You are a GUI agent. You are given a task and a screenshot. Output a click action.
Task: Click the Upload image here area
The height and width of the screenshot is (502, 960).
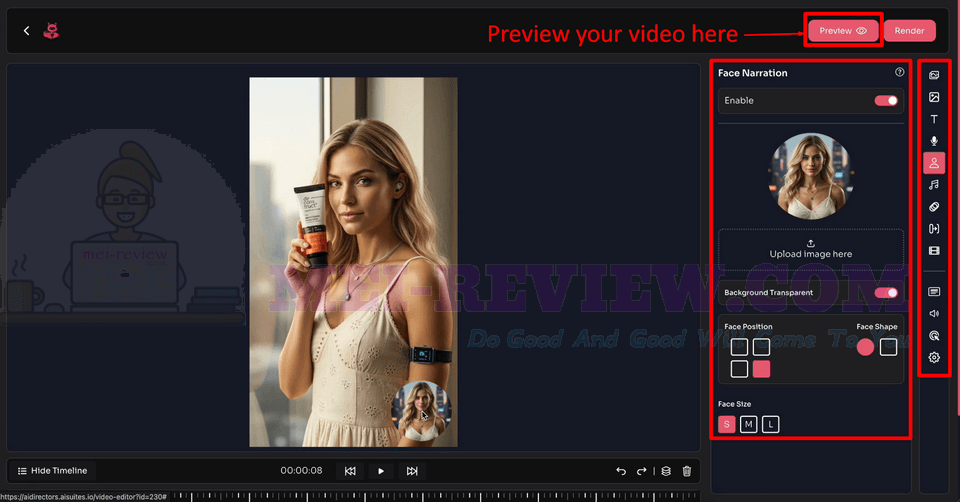[811, 249]
